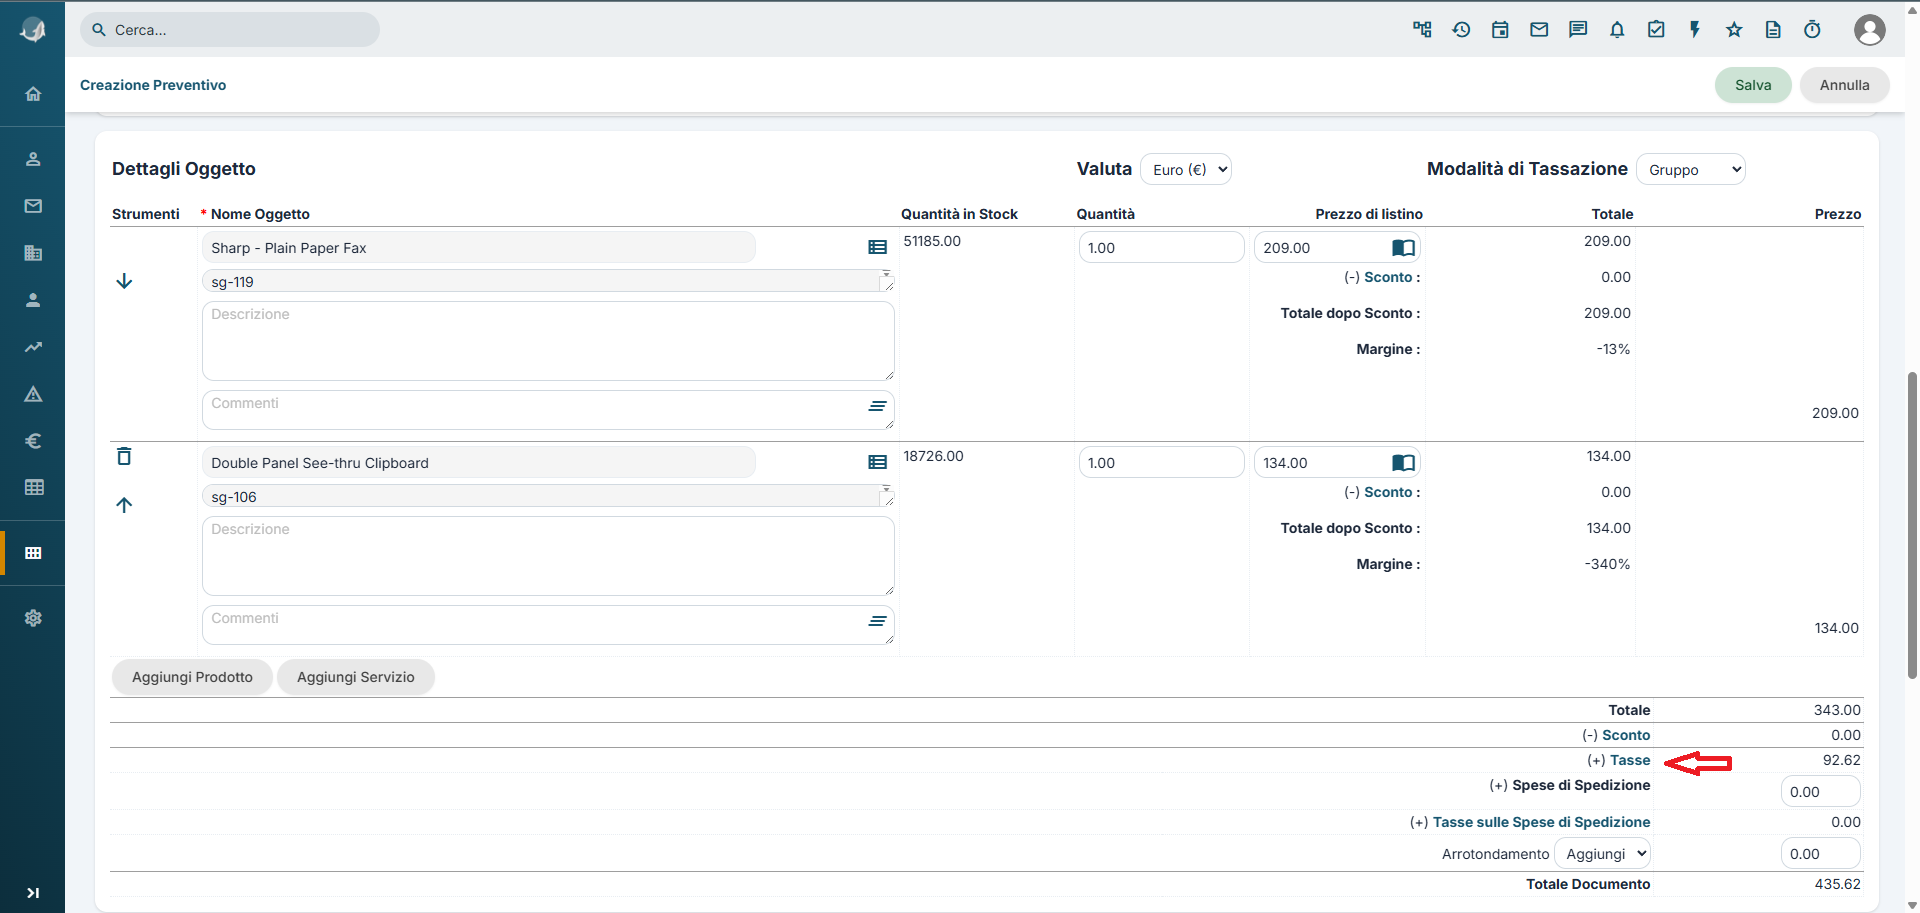Focus the Cerca search field
This screenshot has width=1920, height=913.
tap(230, 30)
